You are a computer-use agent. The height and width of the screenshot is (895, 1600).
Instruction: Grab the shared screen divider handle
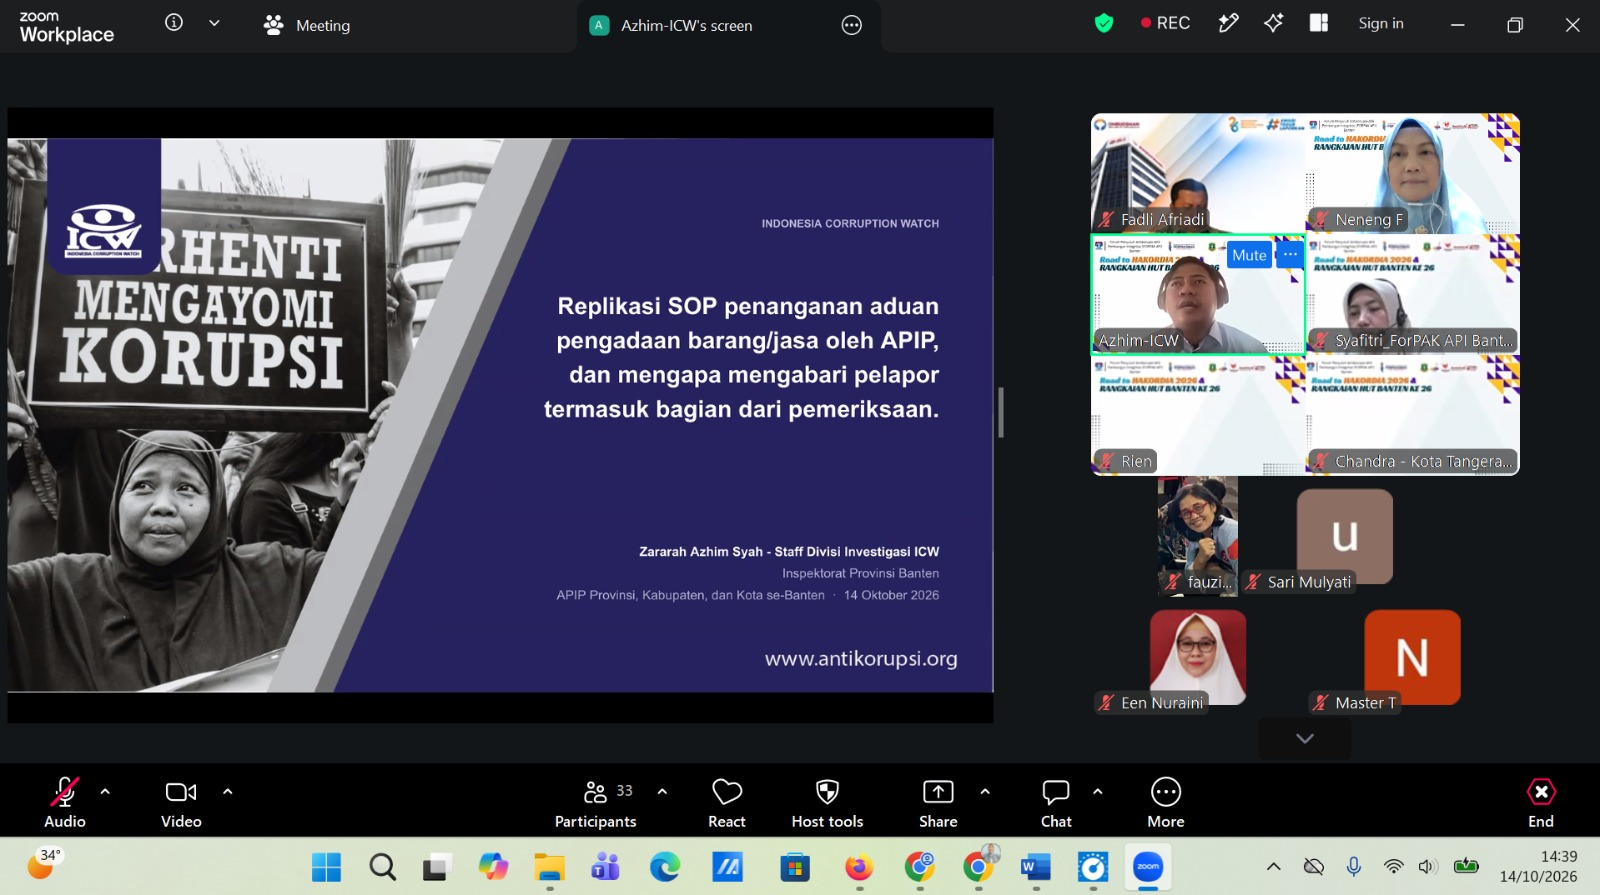tap(1001, 412)
